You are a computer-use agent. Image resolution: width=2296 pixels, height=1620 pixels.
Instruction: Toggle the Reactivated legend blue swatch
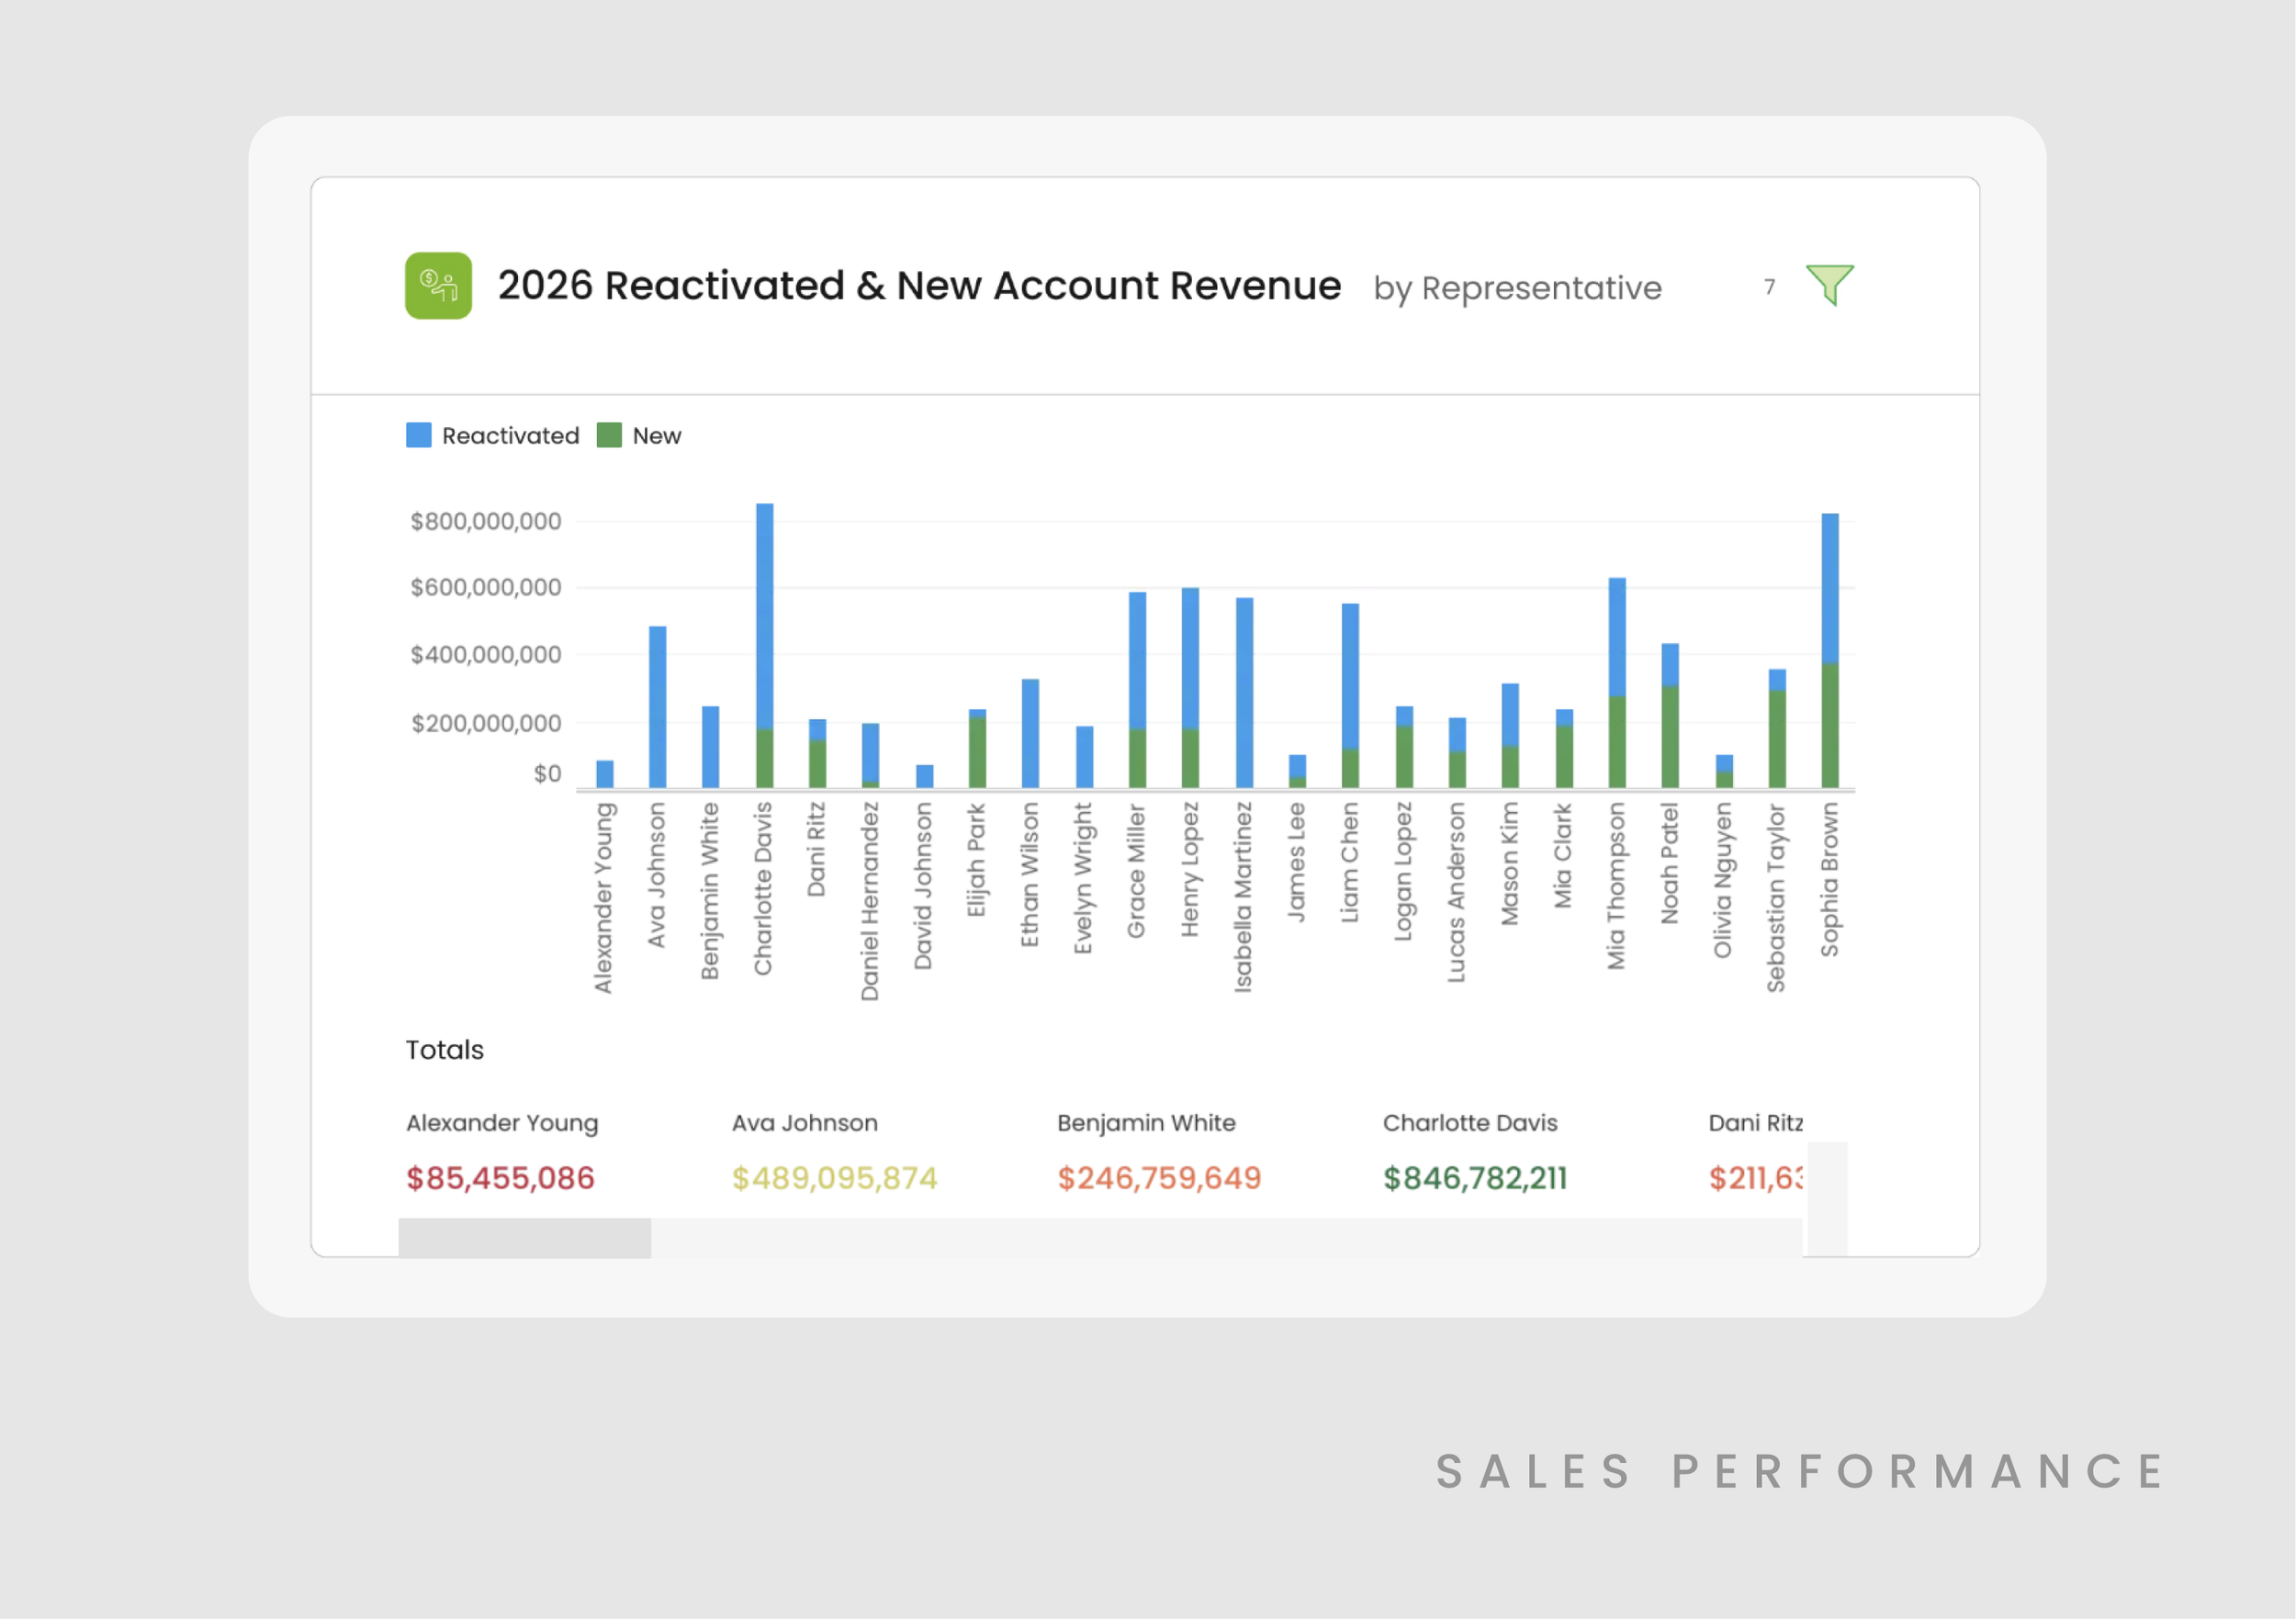click(419, 435)
